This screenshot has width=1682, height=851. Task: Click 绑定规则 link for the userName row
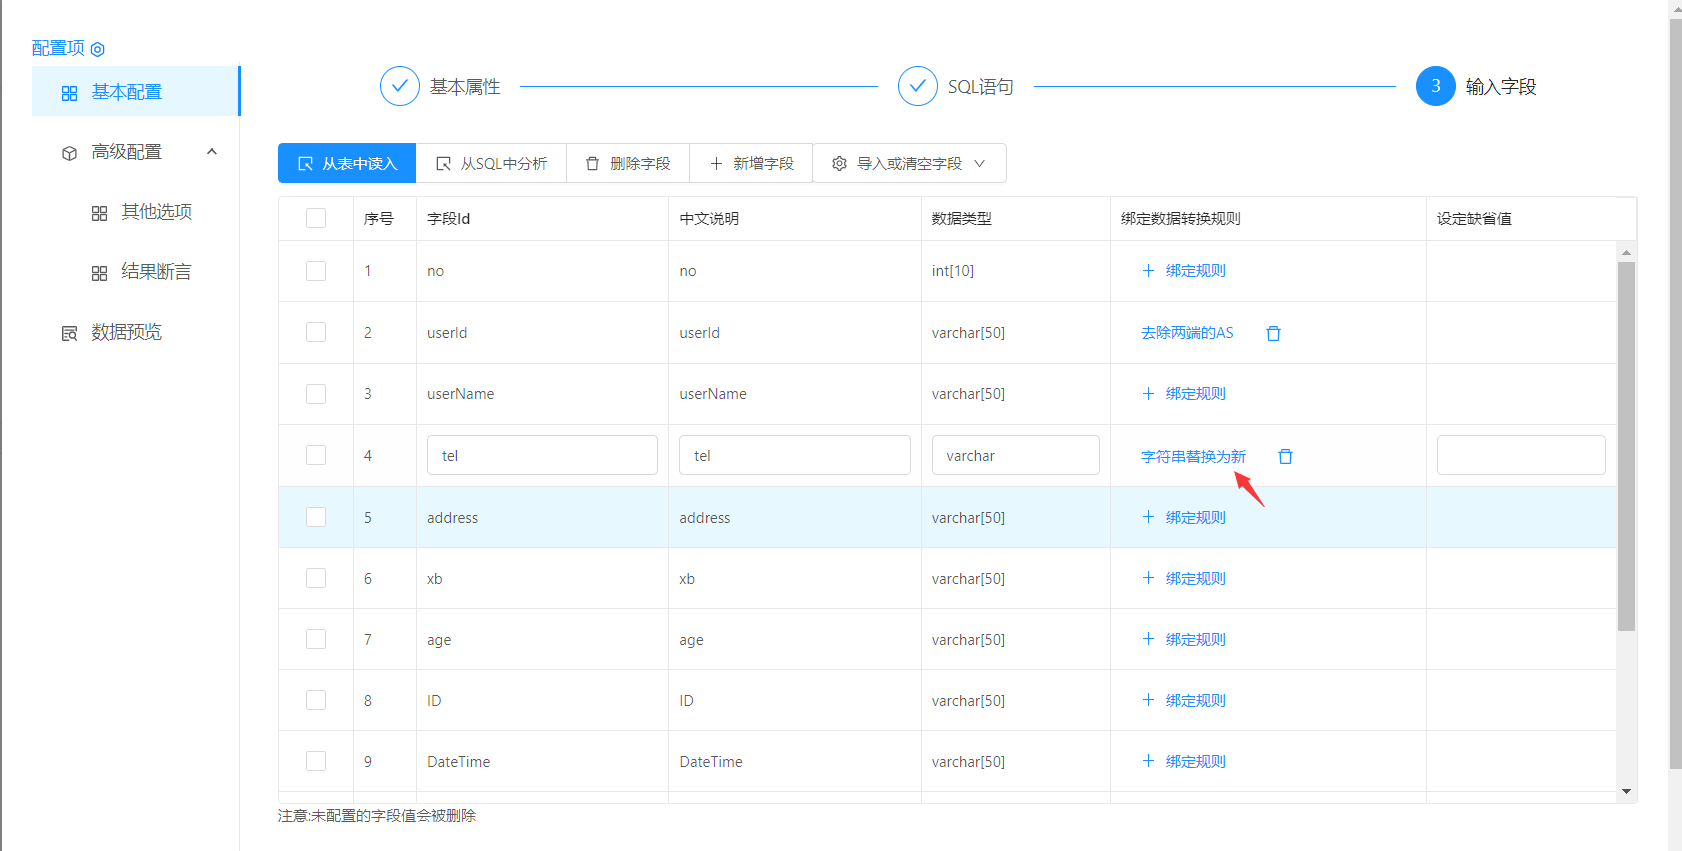[1195, 394]
